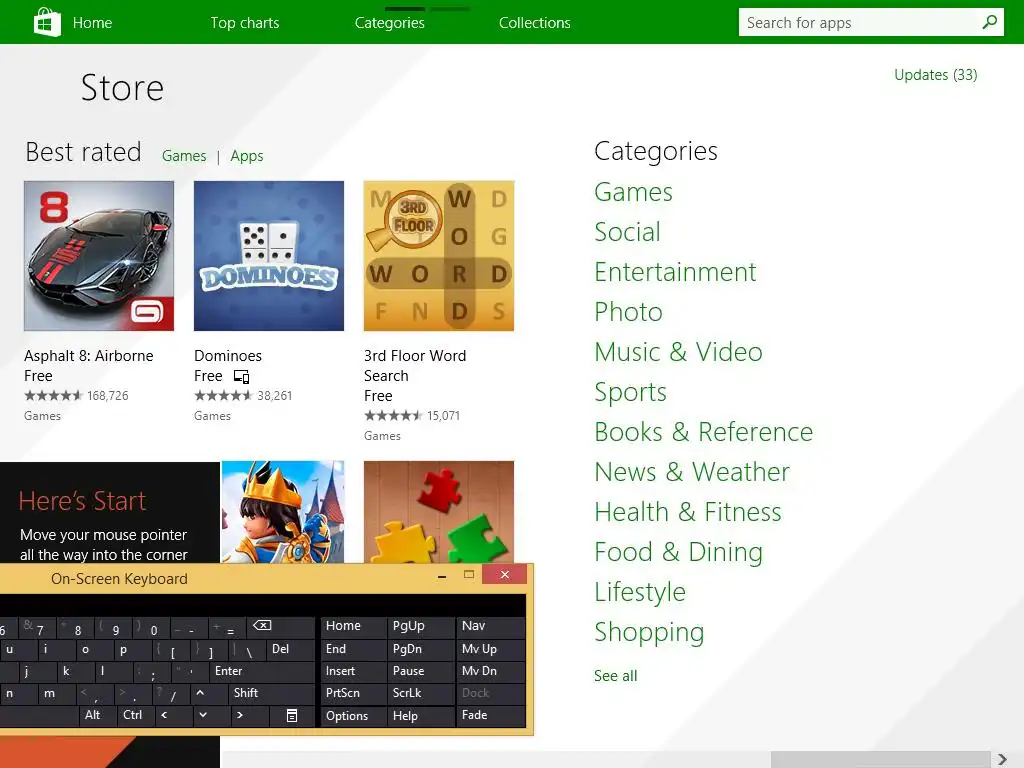Open the Sports category
This screenshot has height=768, width=1024.
tap(630, 392)
